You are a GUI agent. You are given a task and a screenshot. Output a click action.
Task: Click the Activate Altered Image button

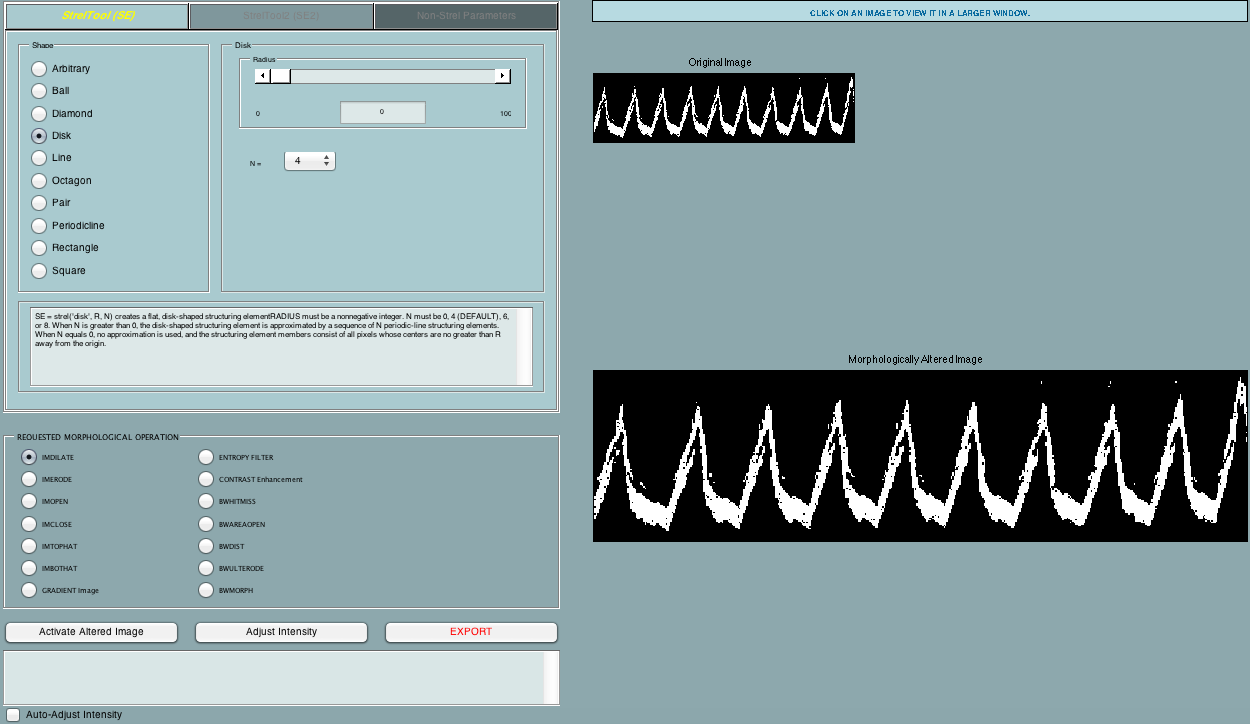[91, 632]
